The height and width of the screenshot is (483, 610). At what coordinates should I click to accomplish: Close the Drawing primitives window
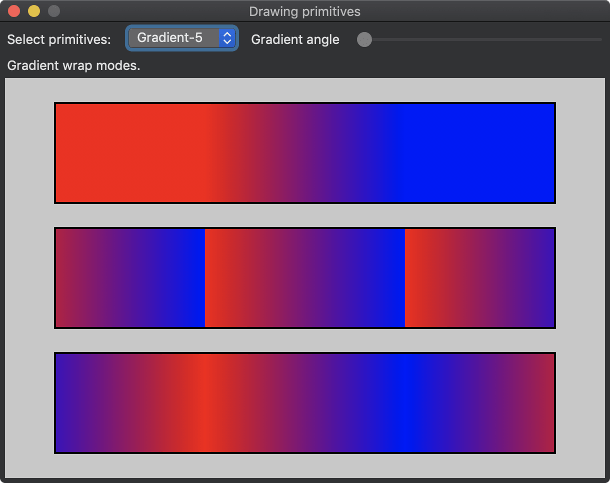coord(14,11)
